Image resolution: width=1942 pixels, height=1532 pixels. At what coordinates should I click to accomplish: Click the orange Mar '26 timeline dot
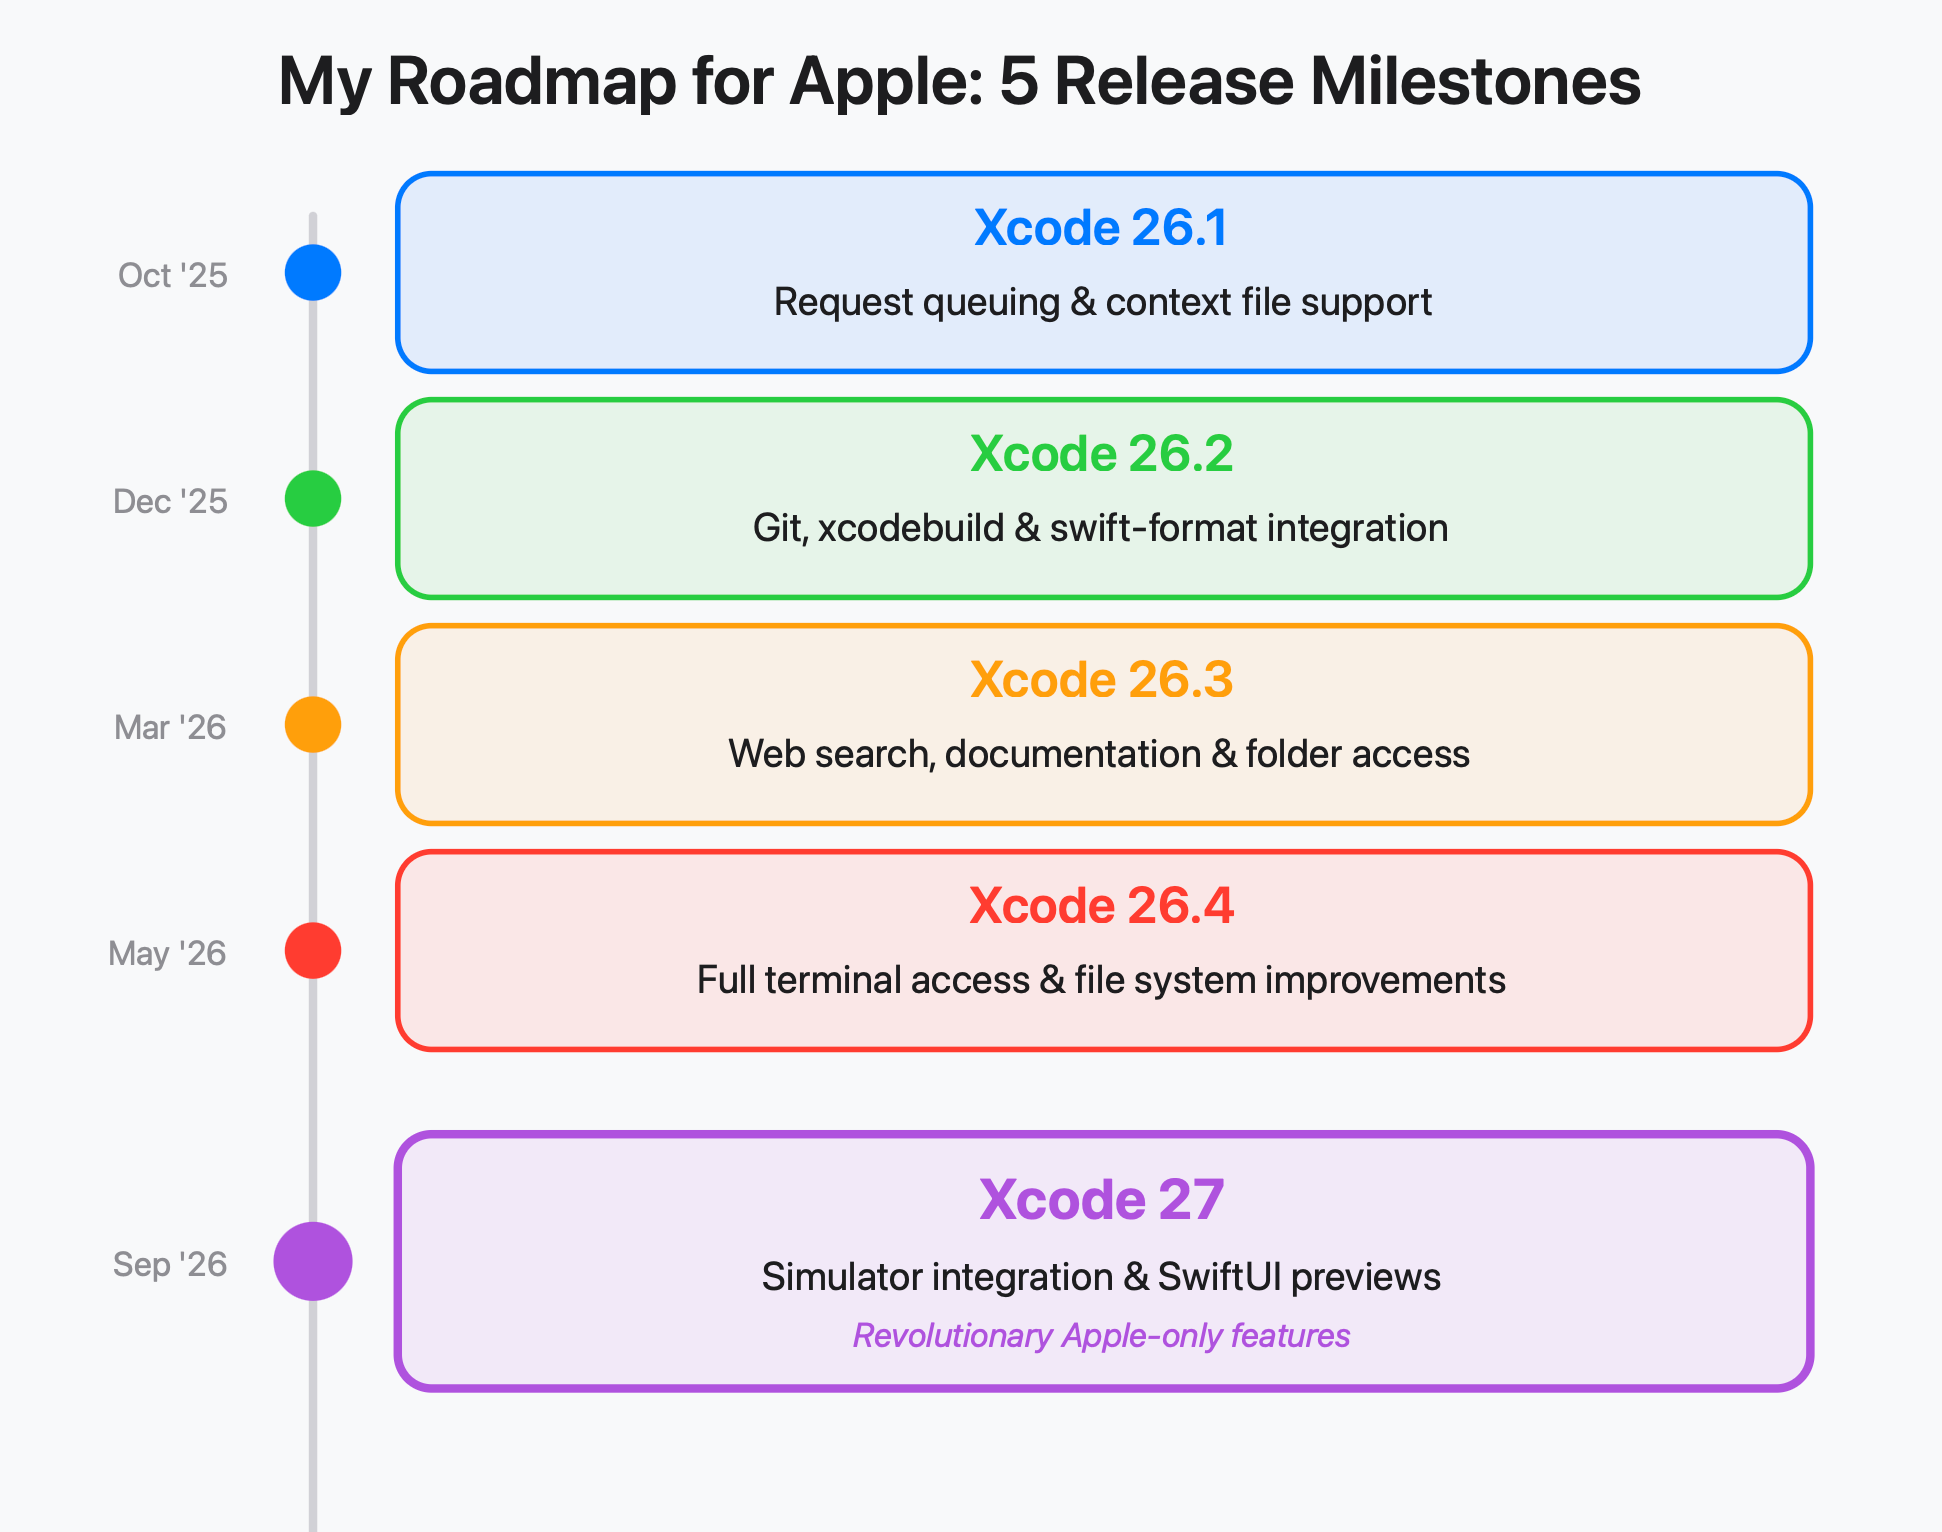313,725
